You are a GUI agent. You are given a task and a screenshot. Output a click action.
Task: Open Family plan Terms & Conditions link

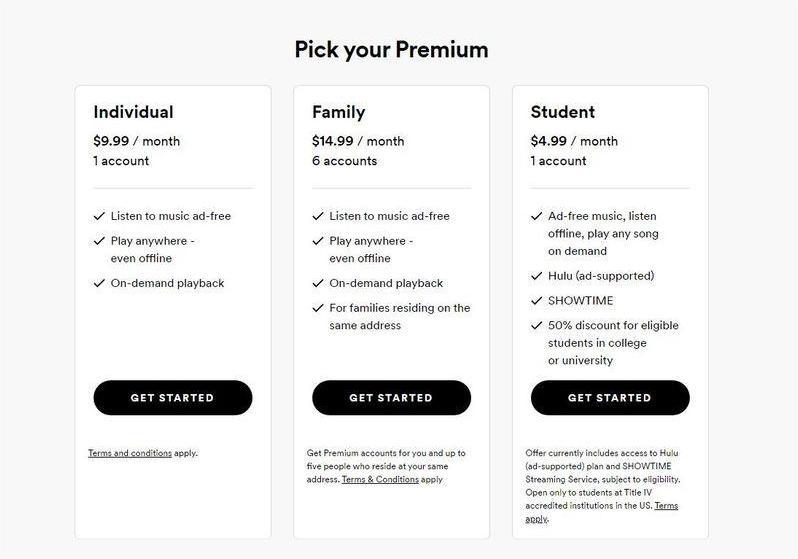click(380, 480)
